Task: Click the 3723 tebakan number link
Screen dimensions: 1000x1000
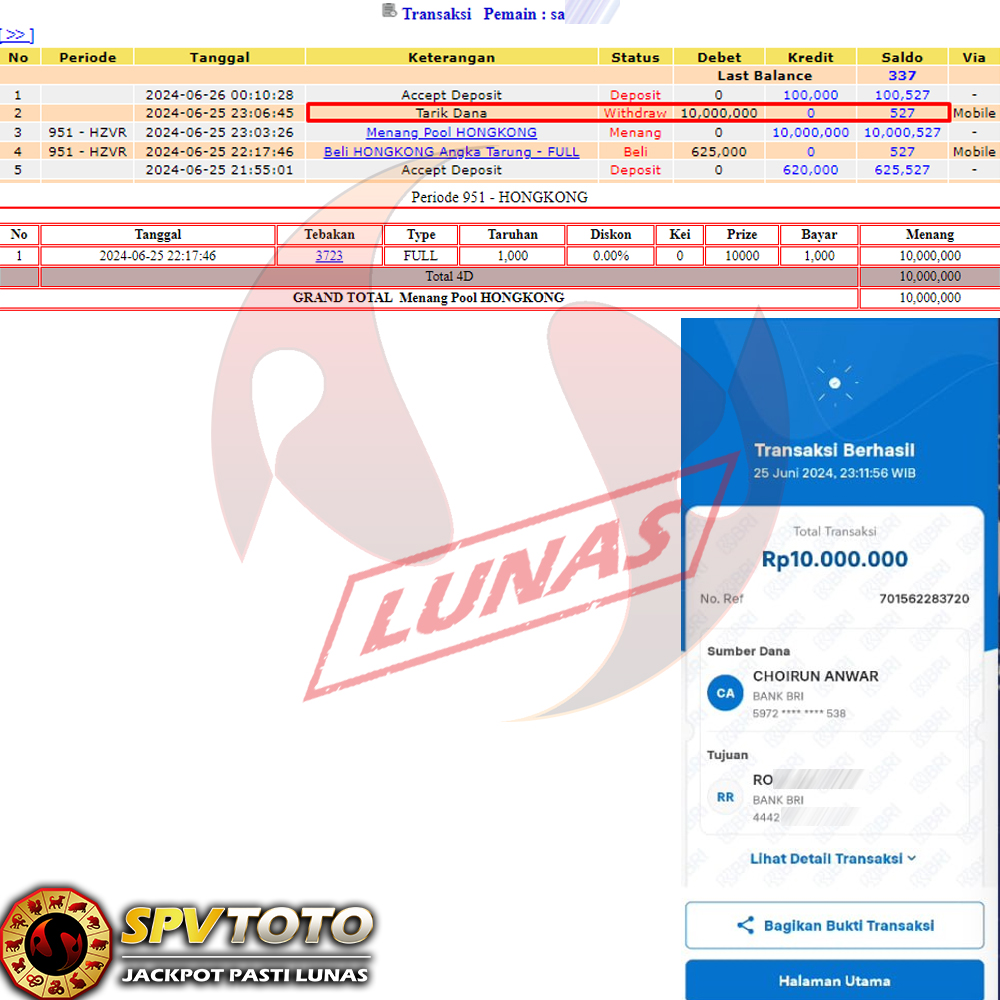Action: pos(329,256)
